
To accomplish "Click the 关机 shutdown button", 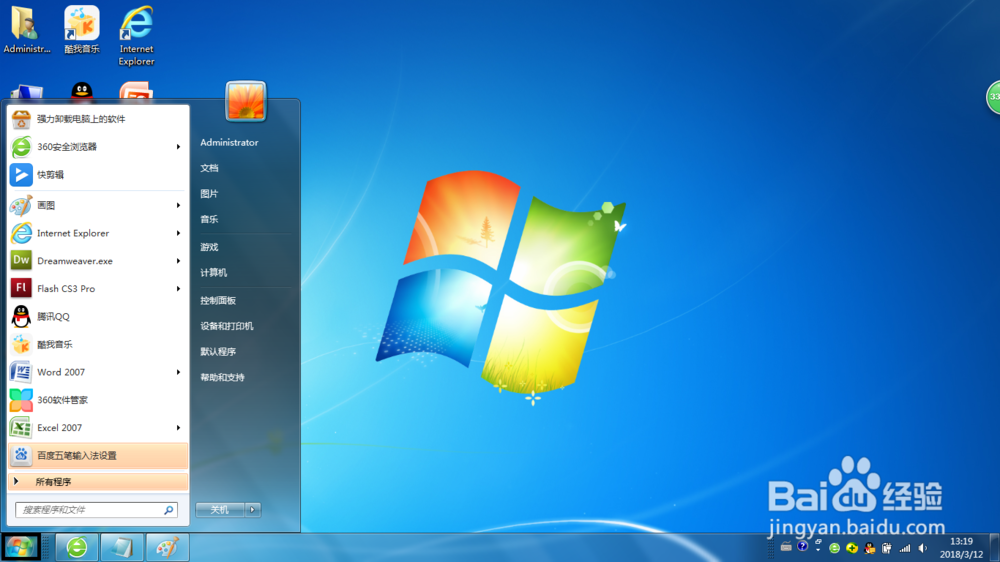I will (220, 510).
